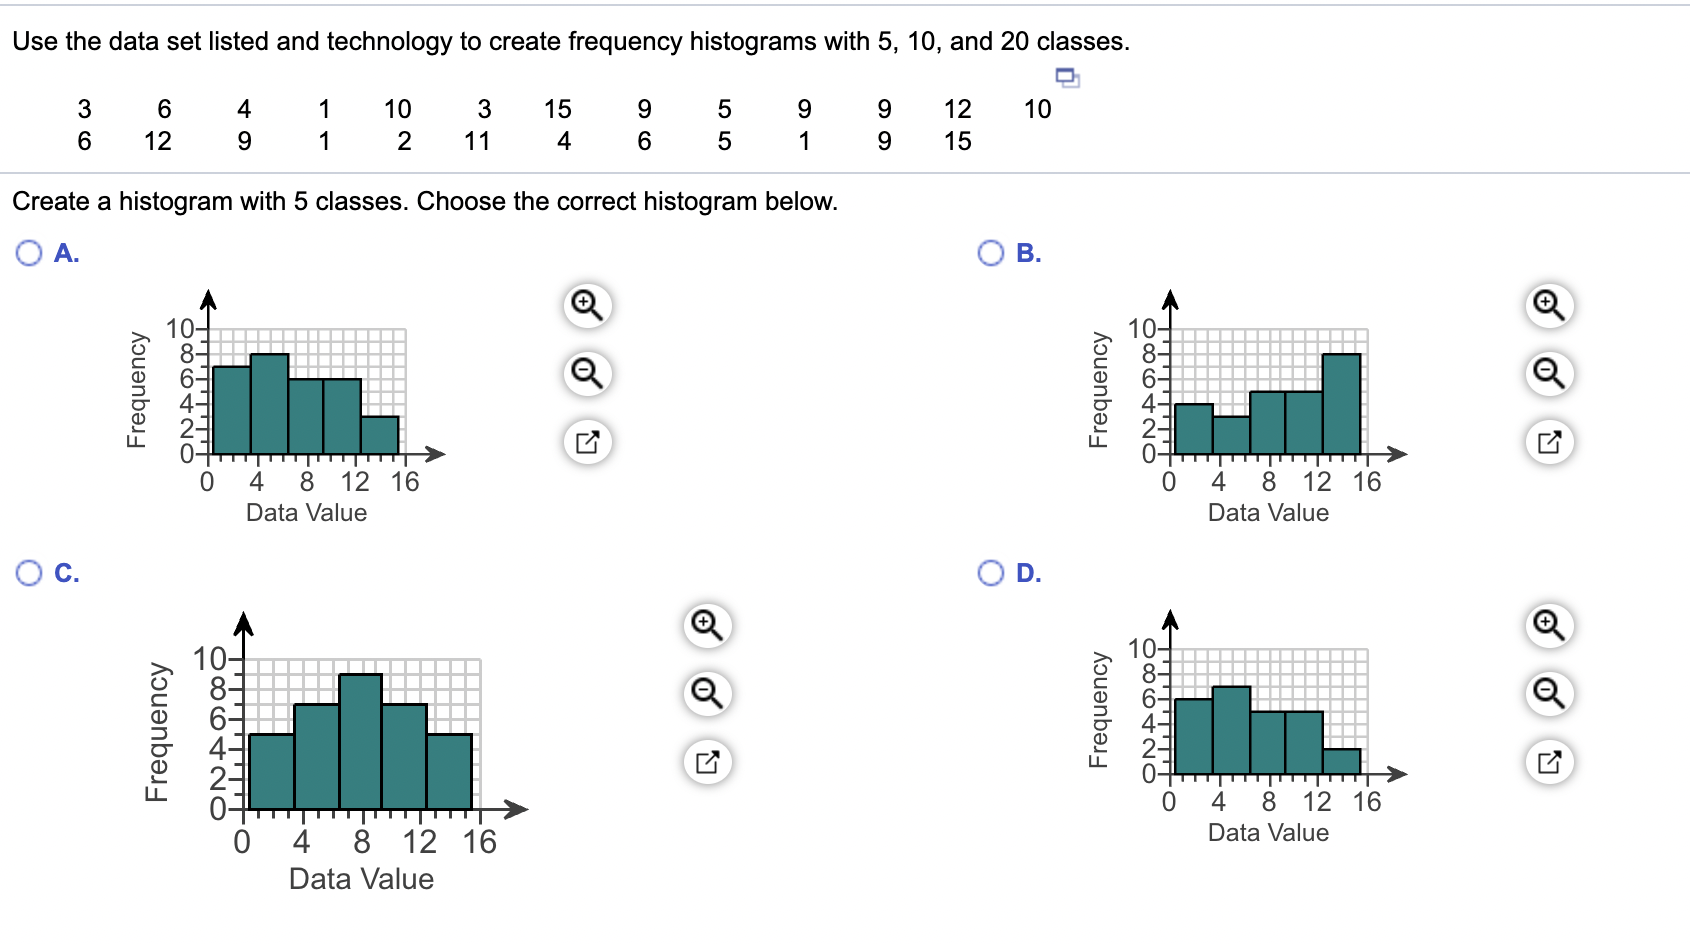Open histogram C in a larger view

[708, 760]
